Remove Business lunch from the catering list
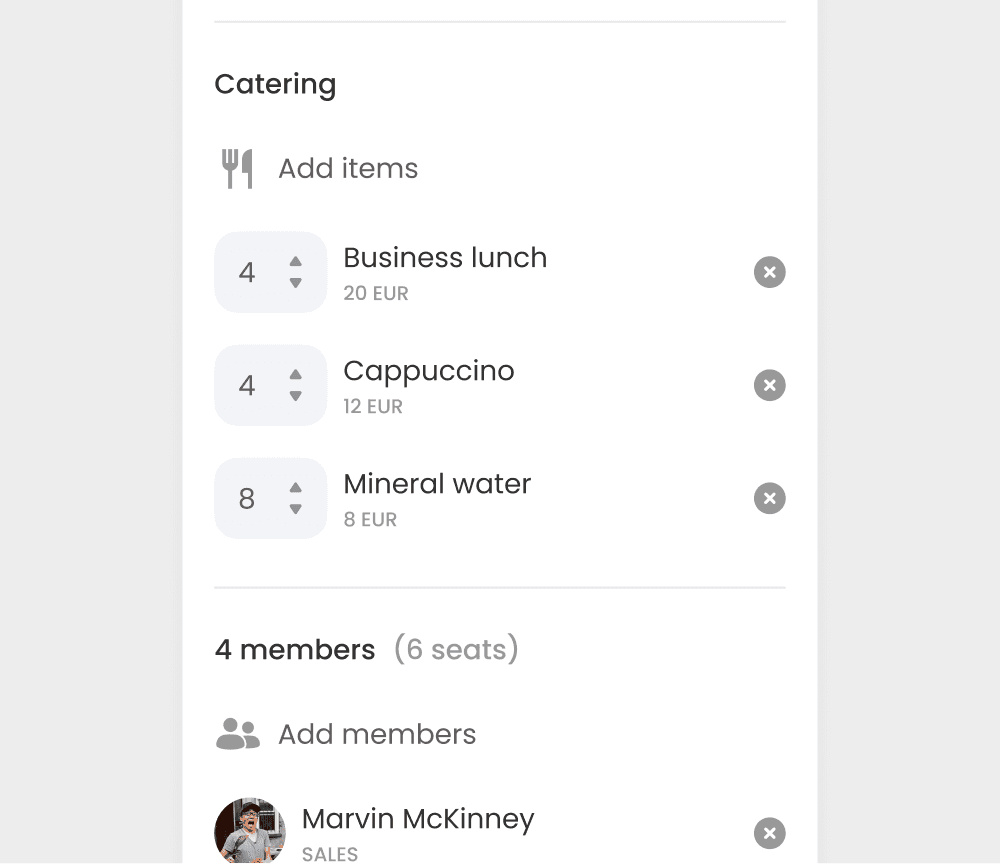The height and width of the screenshot is (864, 1000). (769, 272)
